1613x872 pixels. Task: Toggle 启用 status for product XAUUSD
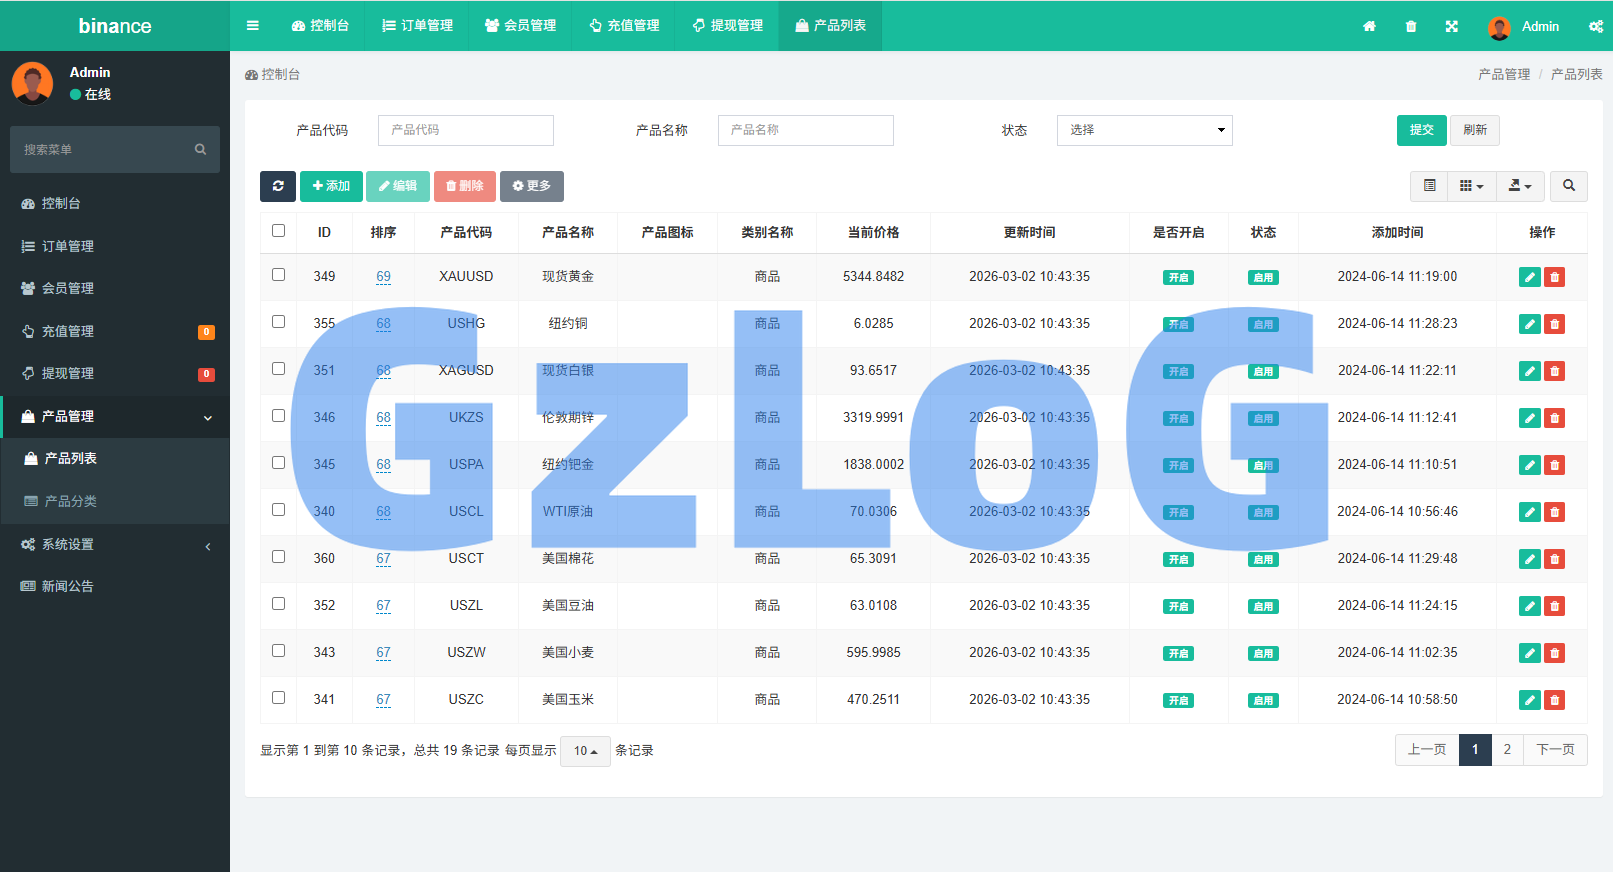click(x=1263, y=277)
